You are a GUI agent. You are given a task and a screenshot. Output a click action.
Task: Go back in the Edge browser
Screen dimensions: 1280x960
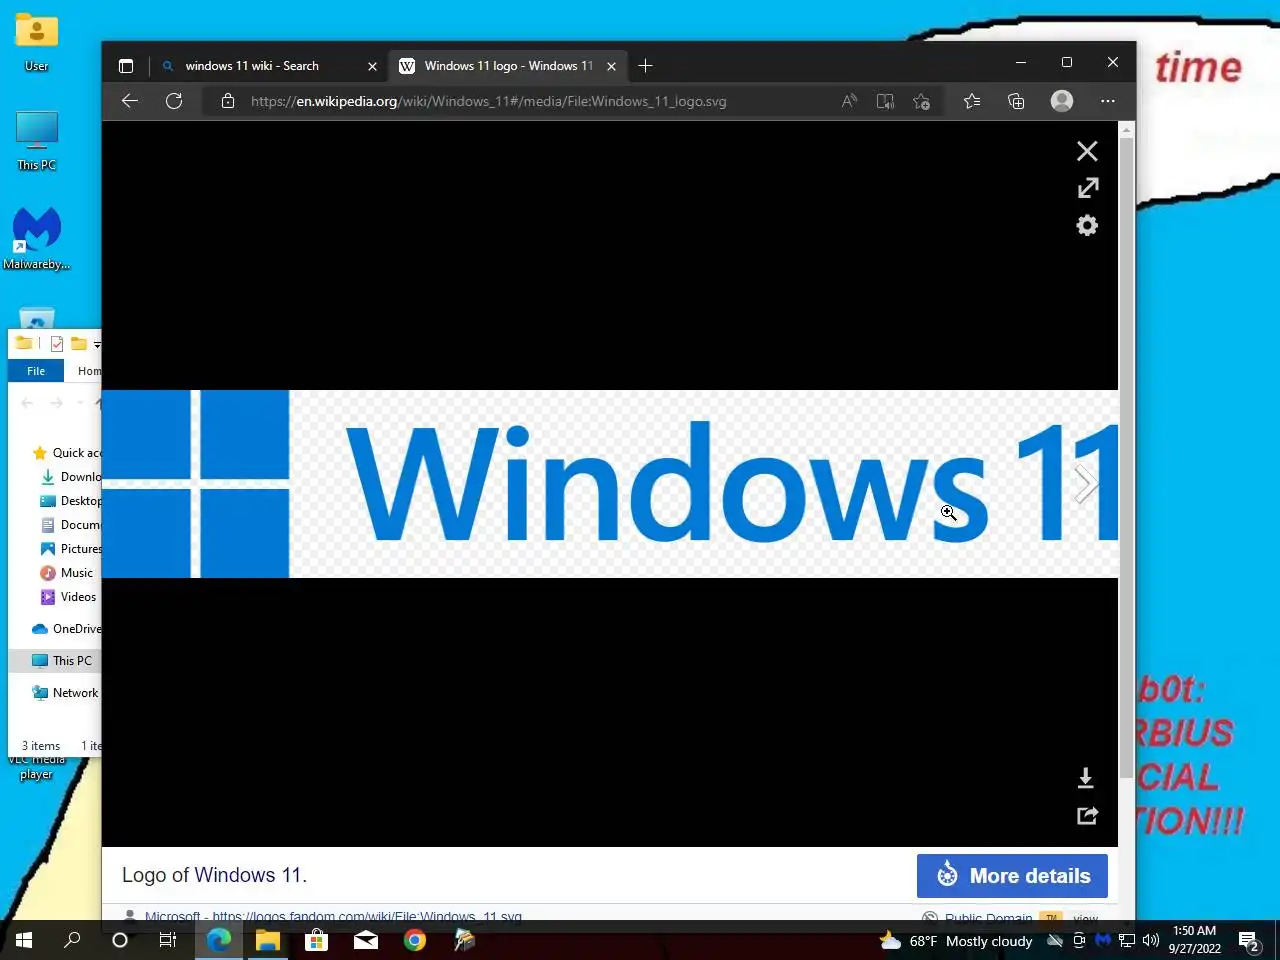(x=129, y=101)
